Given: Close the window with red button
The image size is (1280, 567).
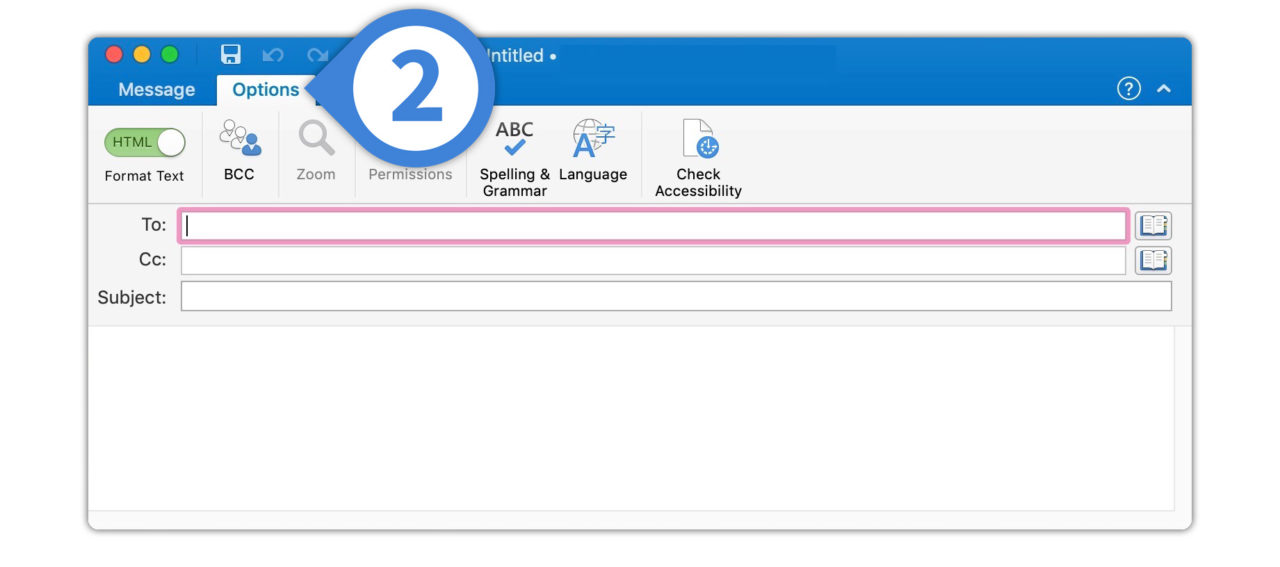Looking at the screenshot, I should point(114,55).
